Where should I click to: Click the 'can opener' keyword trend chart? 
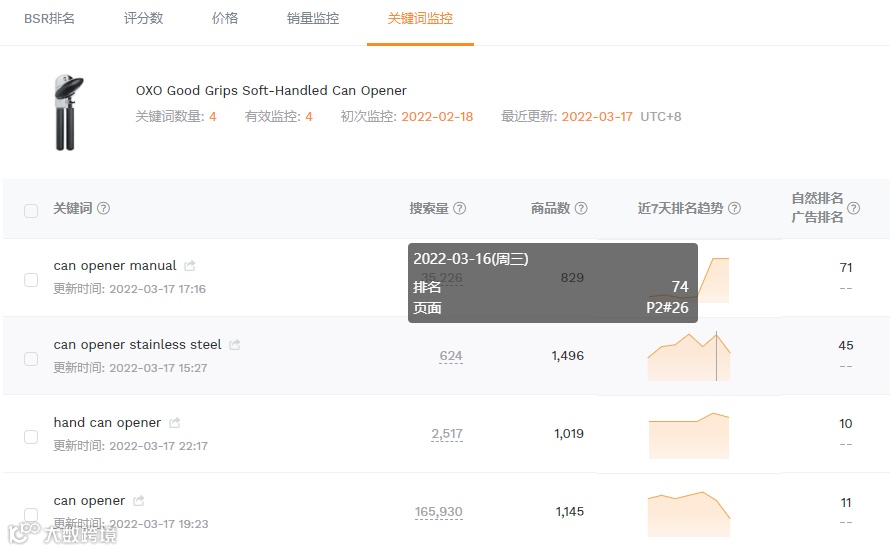(689, 514)
